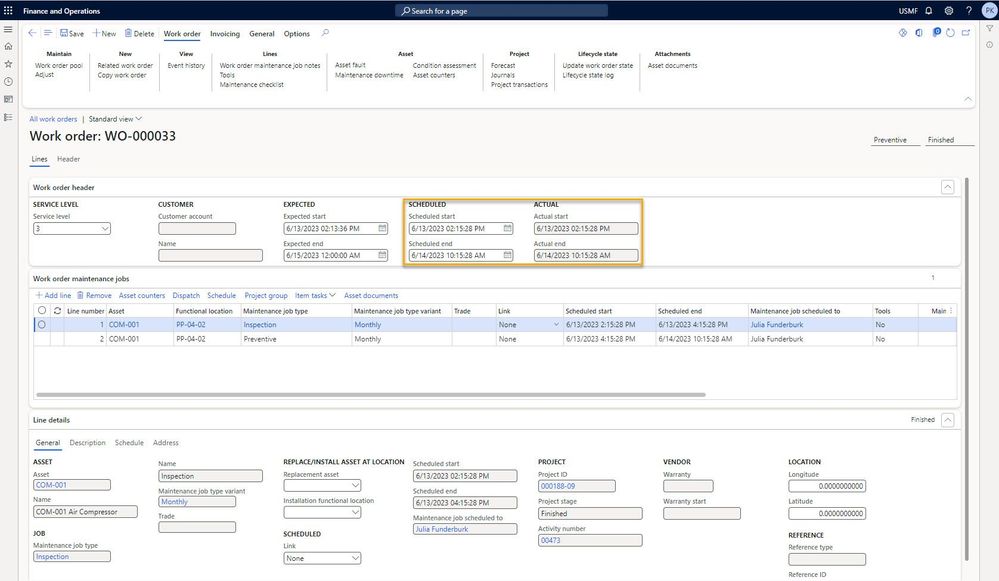Open Options tab
Image resolution: width=999 pixels, height=581 pixels.
point(297,34)
